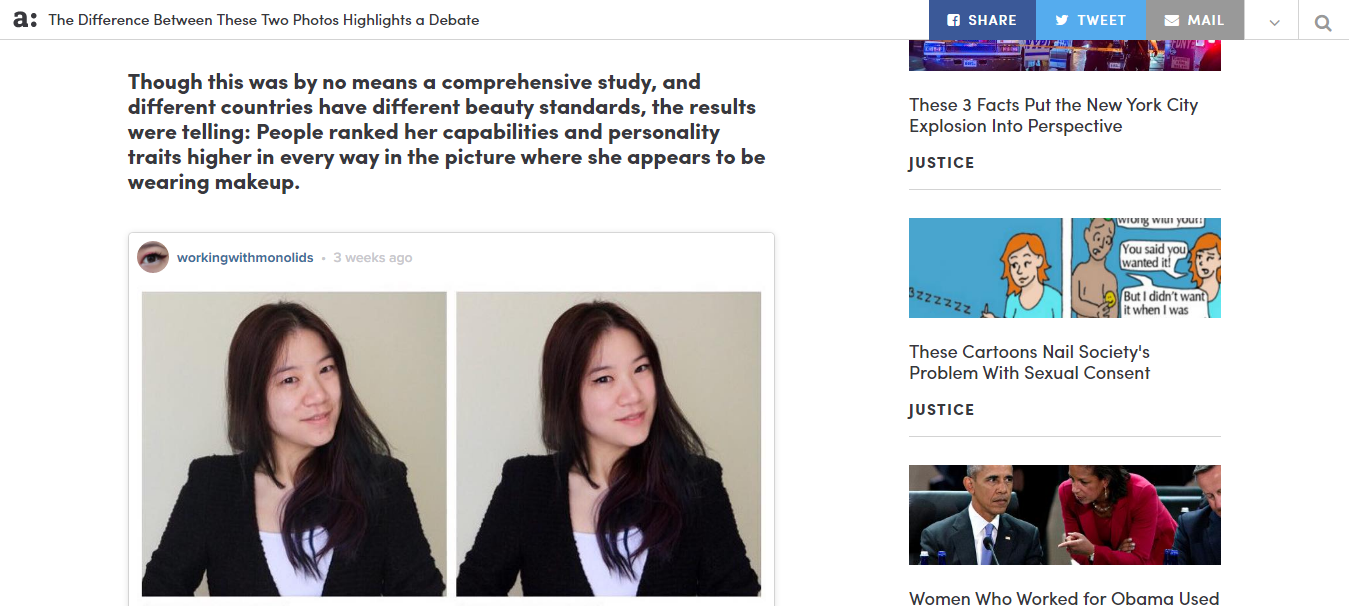The image size is (1349, 606).
Task: Click the workingwithmonolids avatar icon
Action: click(x=153, y=257)
